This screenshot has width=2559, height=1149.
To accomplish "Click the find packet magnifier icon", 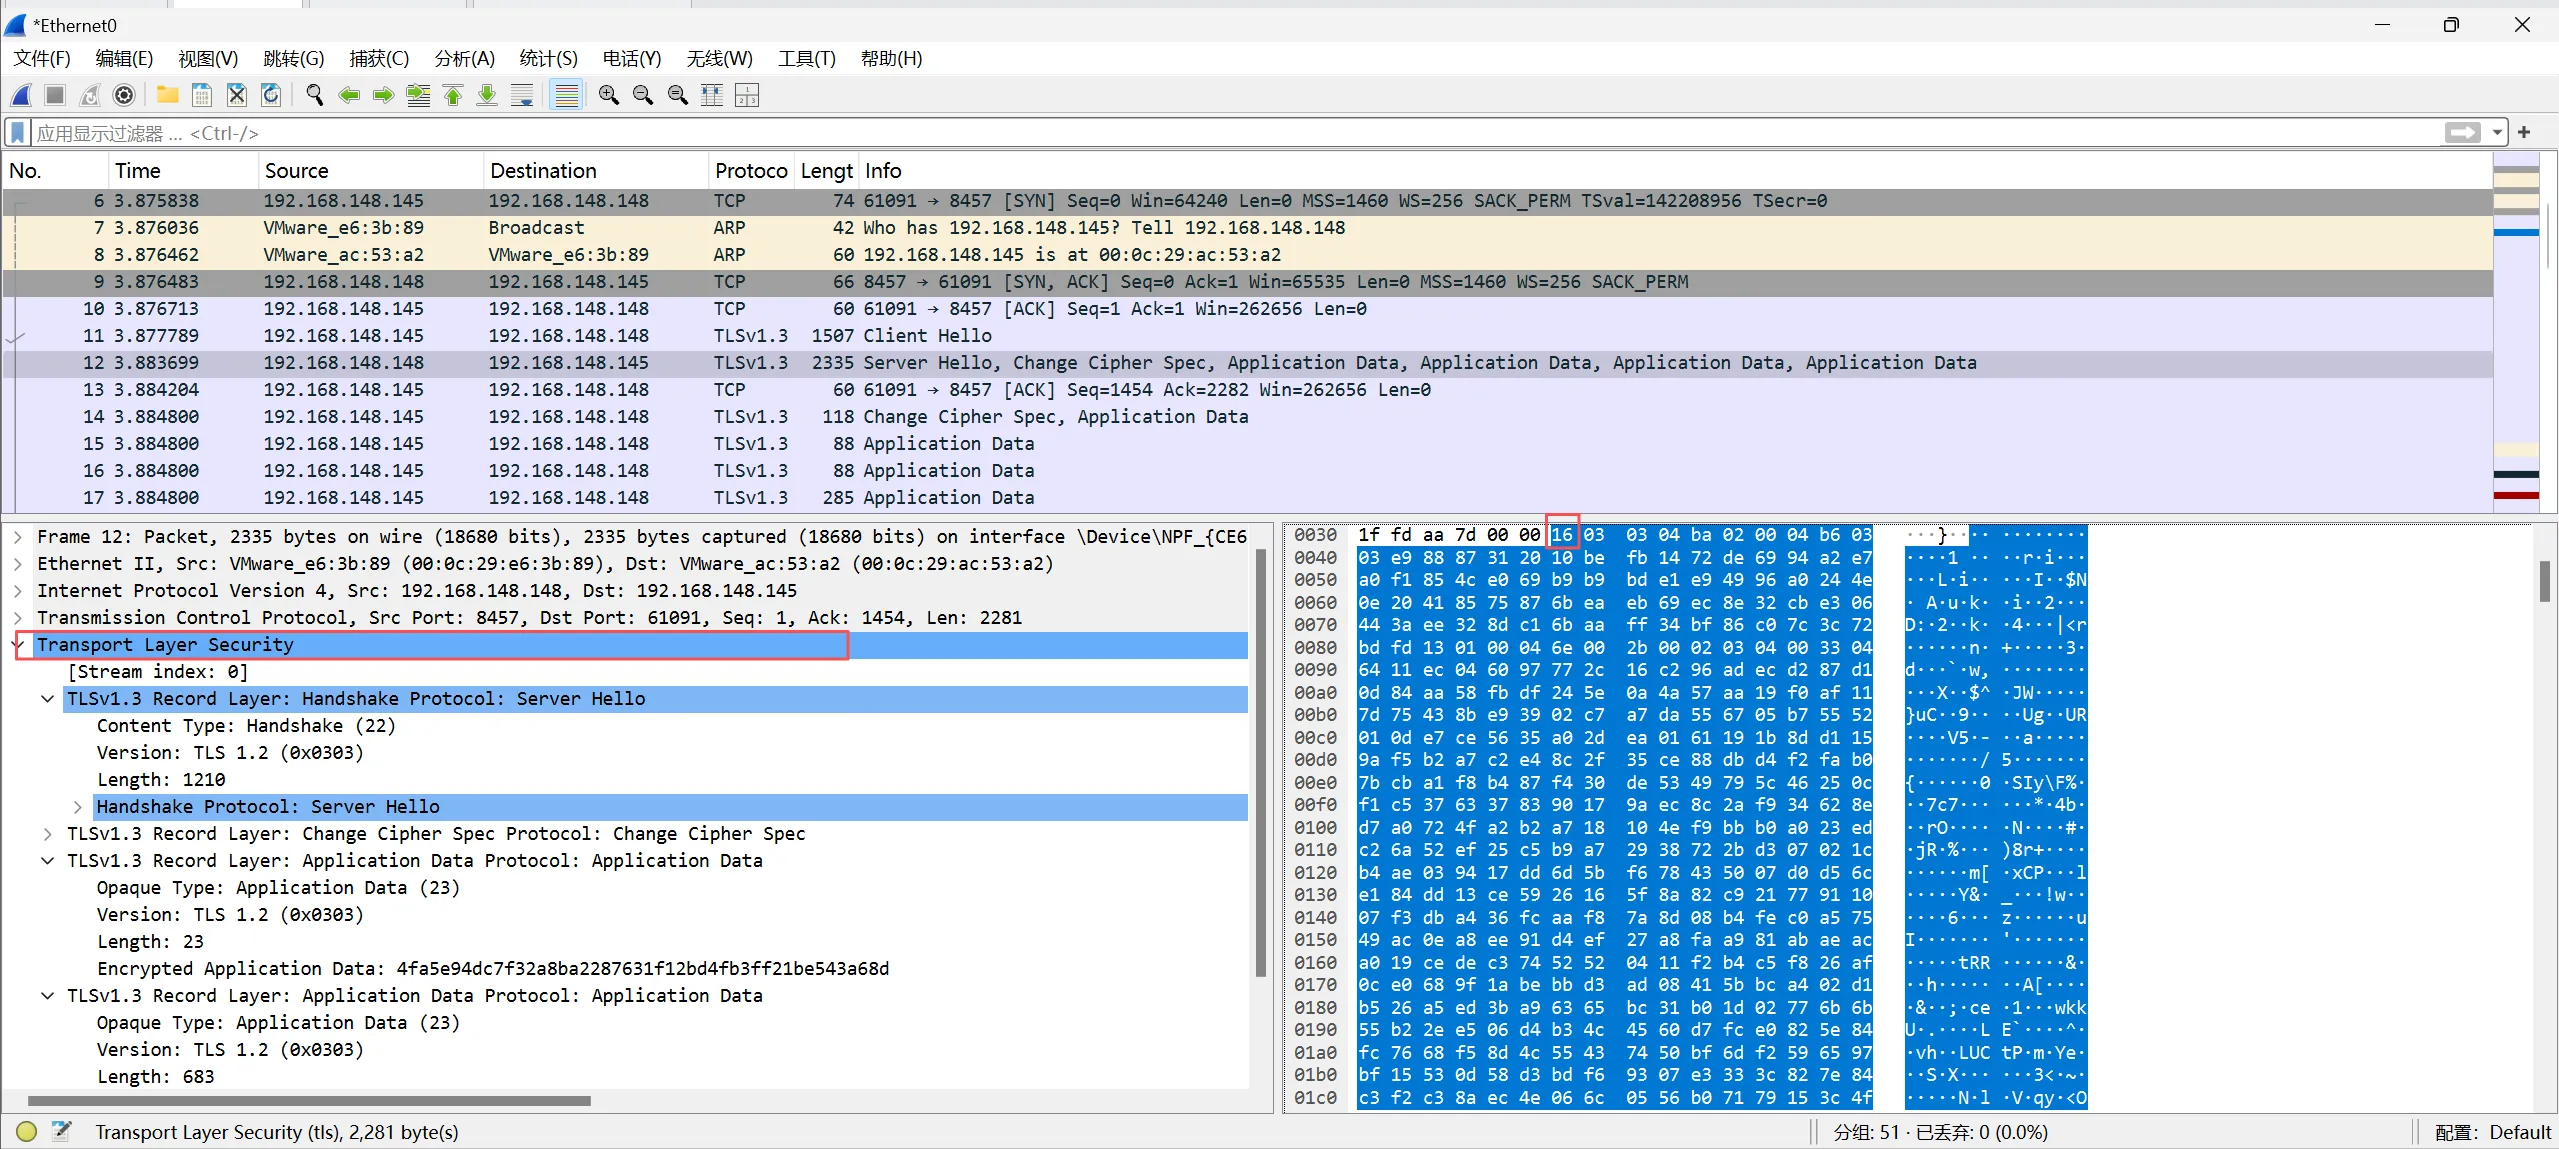I will coord(314,95).
